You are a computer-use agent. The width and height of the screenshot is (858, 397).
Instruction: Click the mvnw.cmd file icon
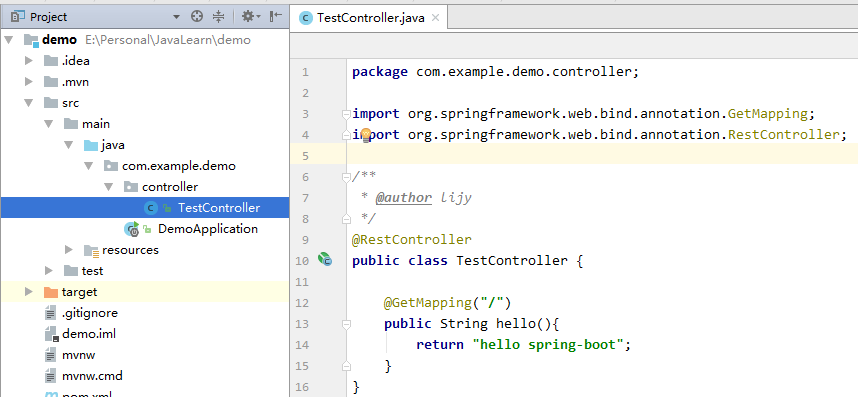51,376
